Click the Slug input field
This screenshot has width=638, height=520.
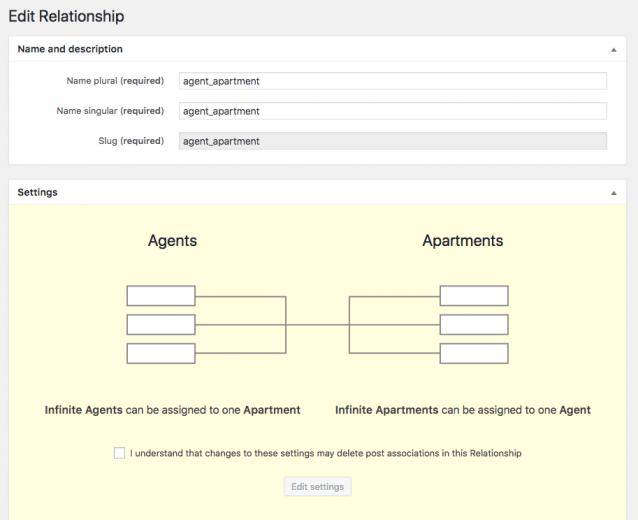[x=393, y=141]
